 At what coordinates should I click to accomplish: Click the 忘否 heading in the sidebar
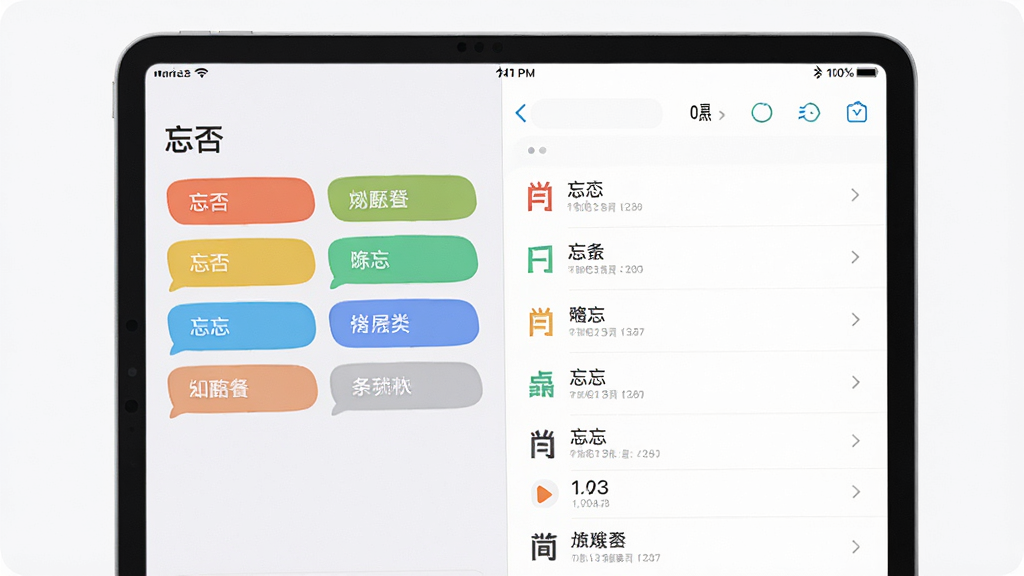(194, 140)
